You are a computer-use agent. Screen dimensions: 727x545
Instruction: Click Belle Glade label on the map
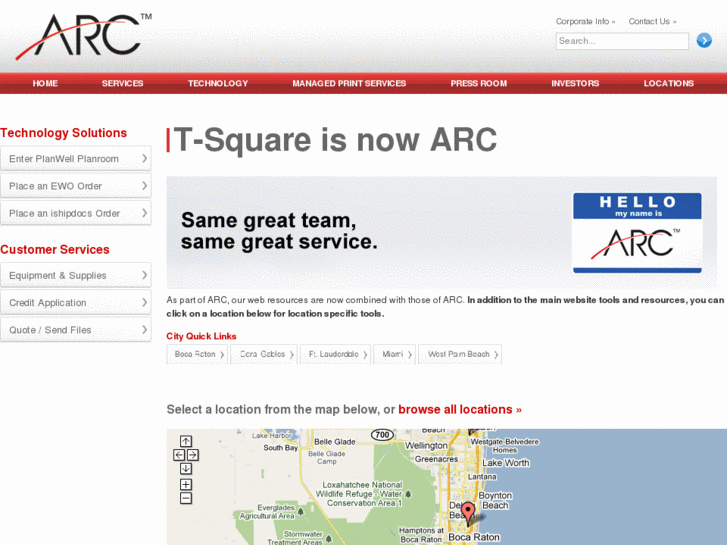click(x=335, y=442)
